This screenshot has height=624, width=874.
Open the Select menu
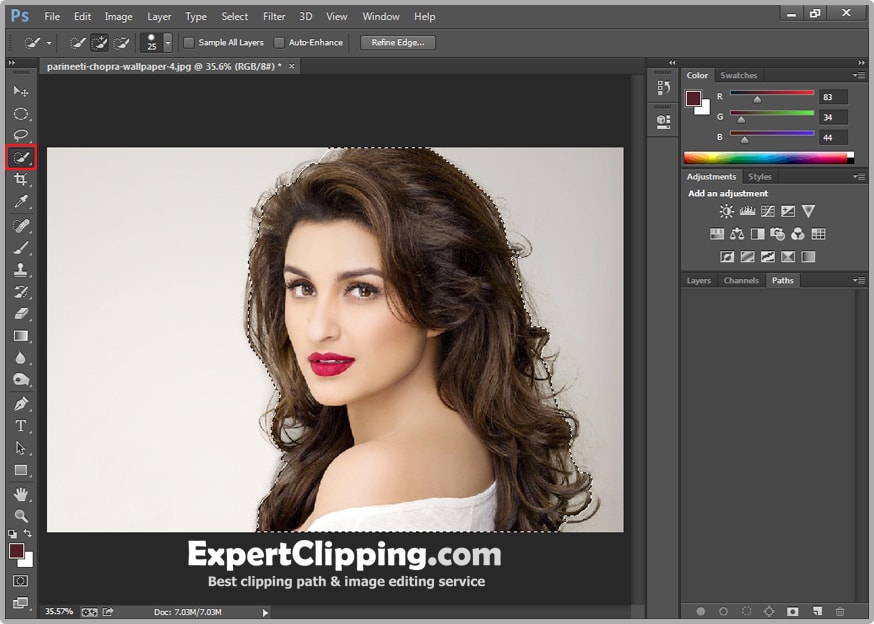tap(234, 16)
